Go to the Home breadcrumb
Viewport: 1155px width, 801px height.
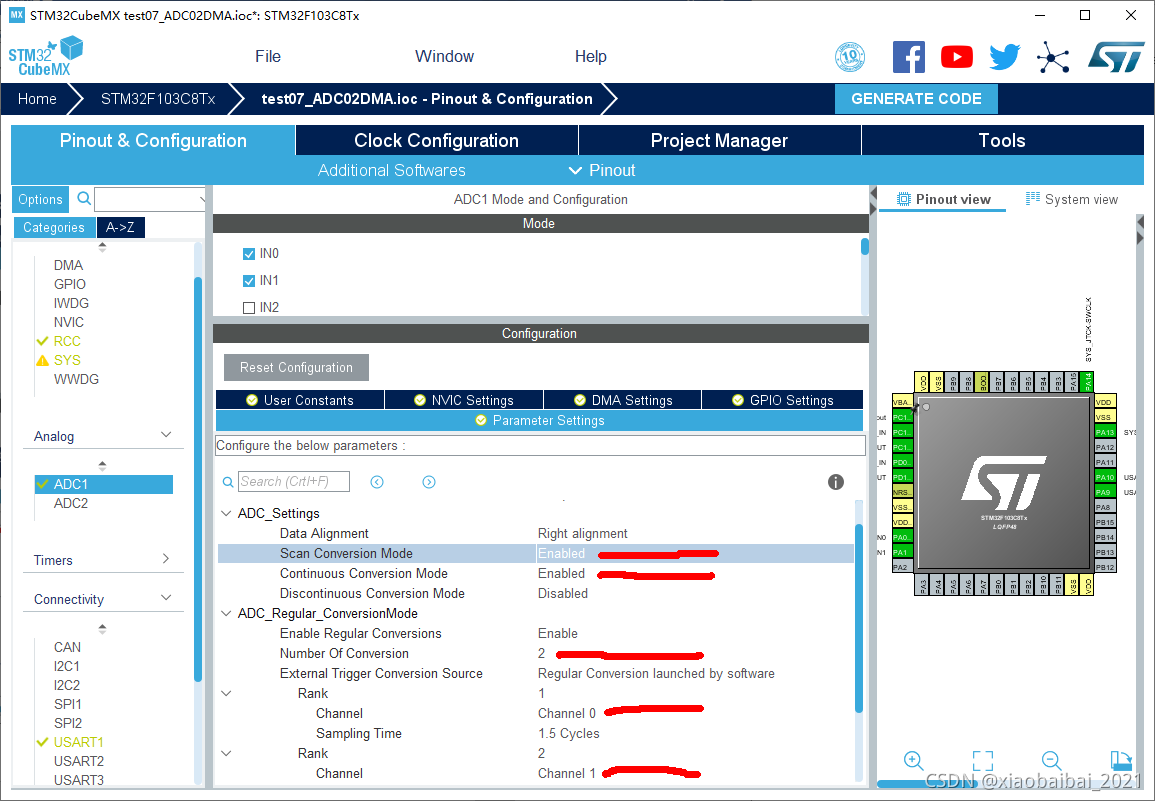coord(37,99)
